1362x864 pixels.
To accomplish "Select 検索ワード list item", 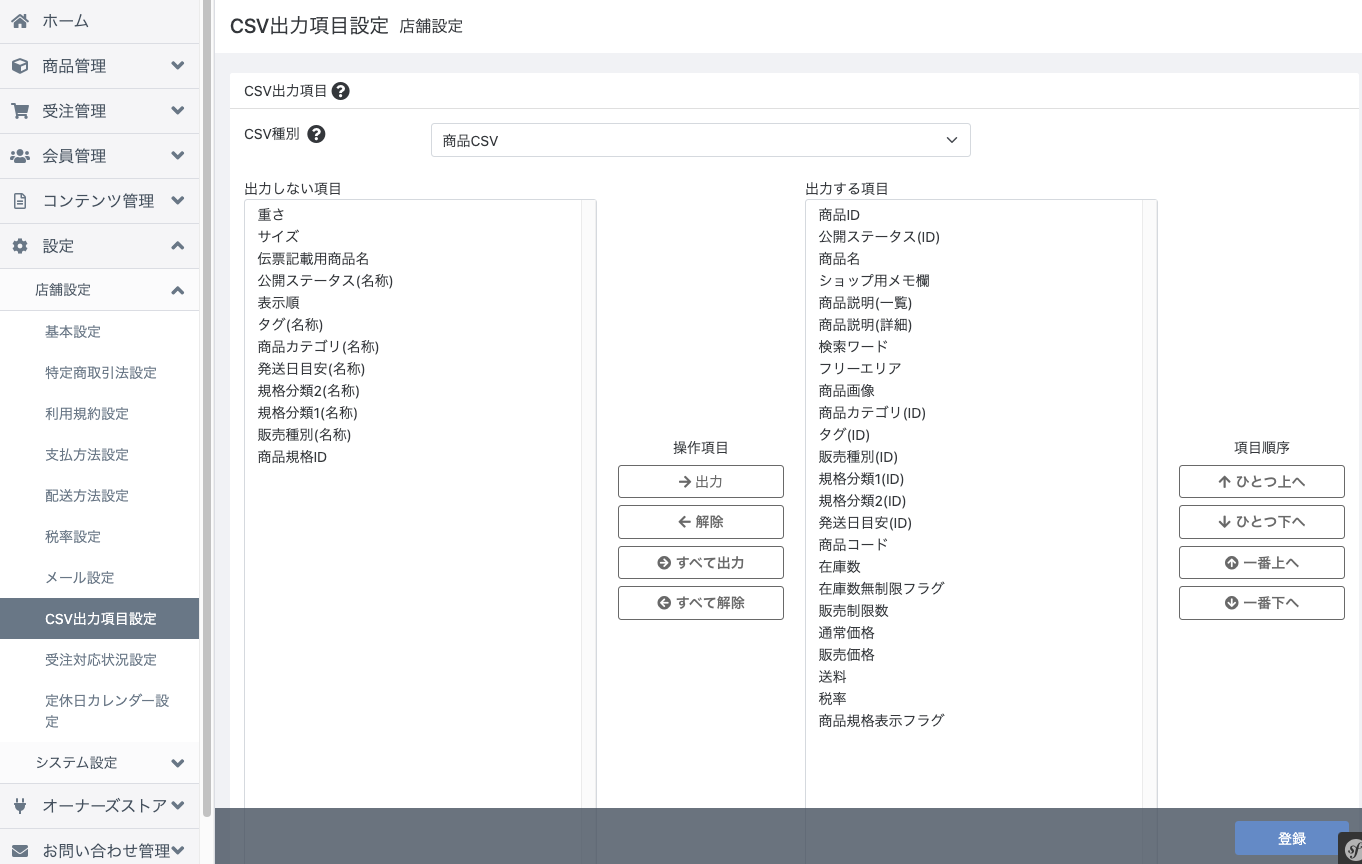I will tap(974, 347).
